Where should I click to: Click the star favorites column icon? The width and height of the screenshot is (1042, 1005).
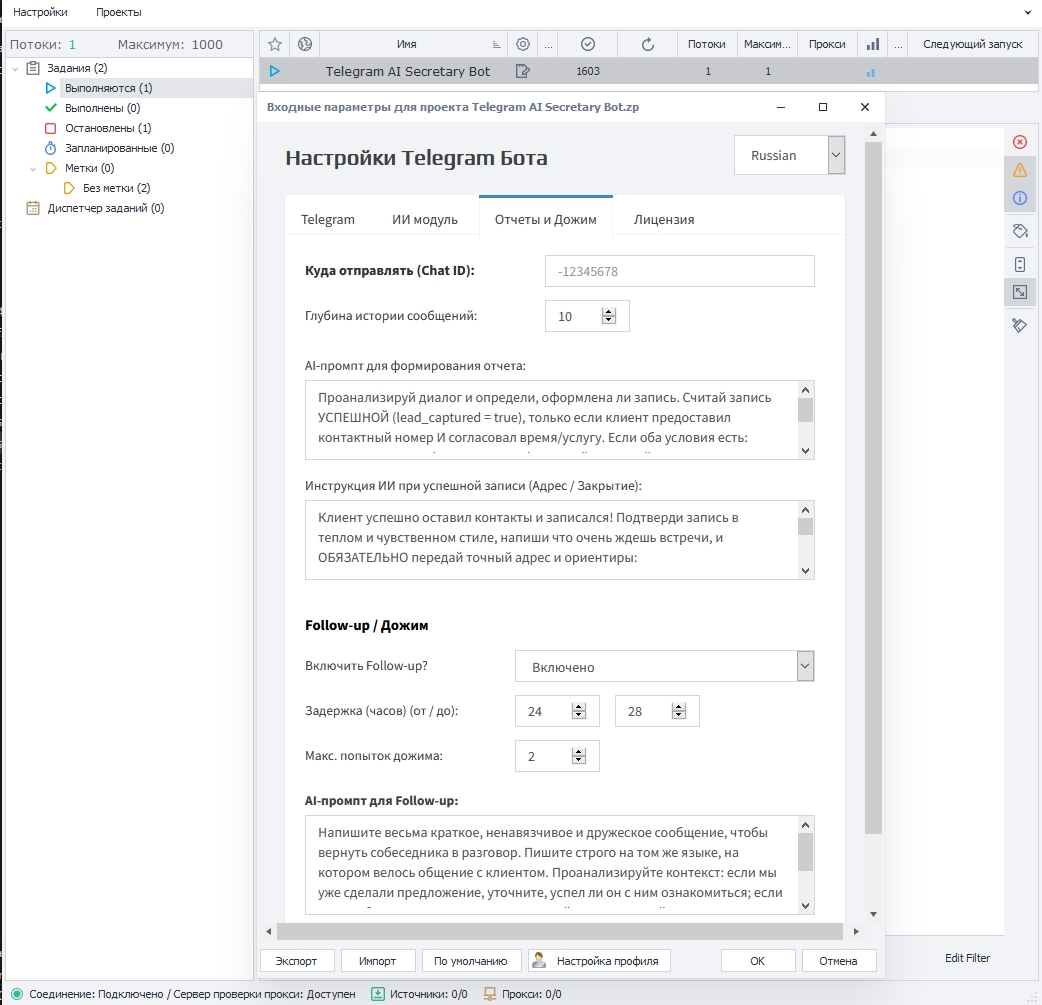275,45
